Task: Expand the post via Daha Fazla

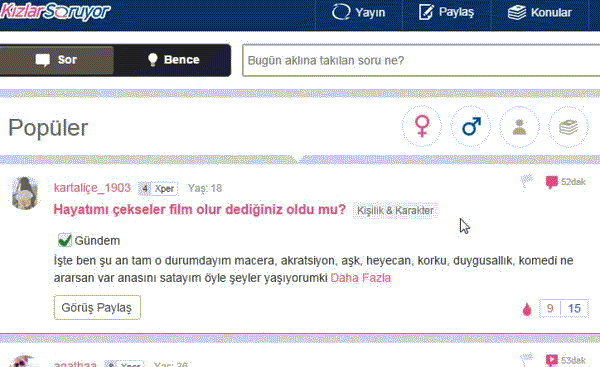Action: pyautogui.click(x=361, y=278)
